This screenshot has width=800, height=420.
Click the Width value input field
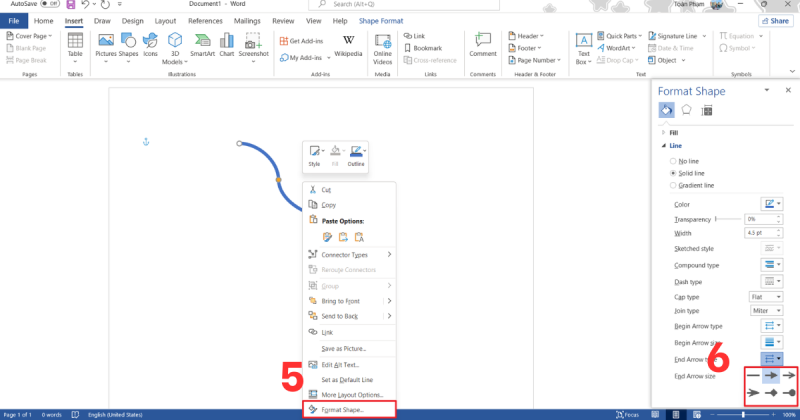tap(758, 232)
